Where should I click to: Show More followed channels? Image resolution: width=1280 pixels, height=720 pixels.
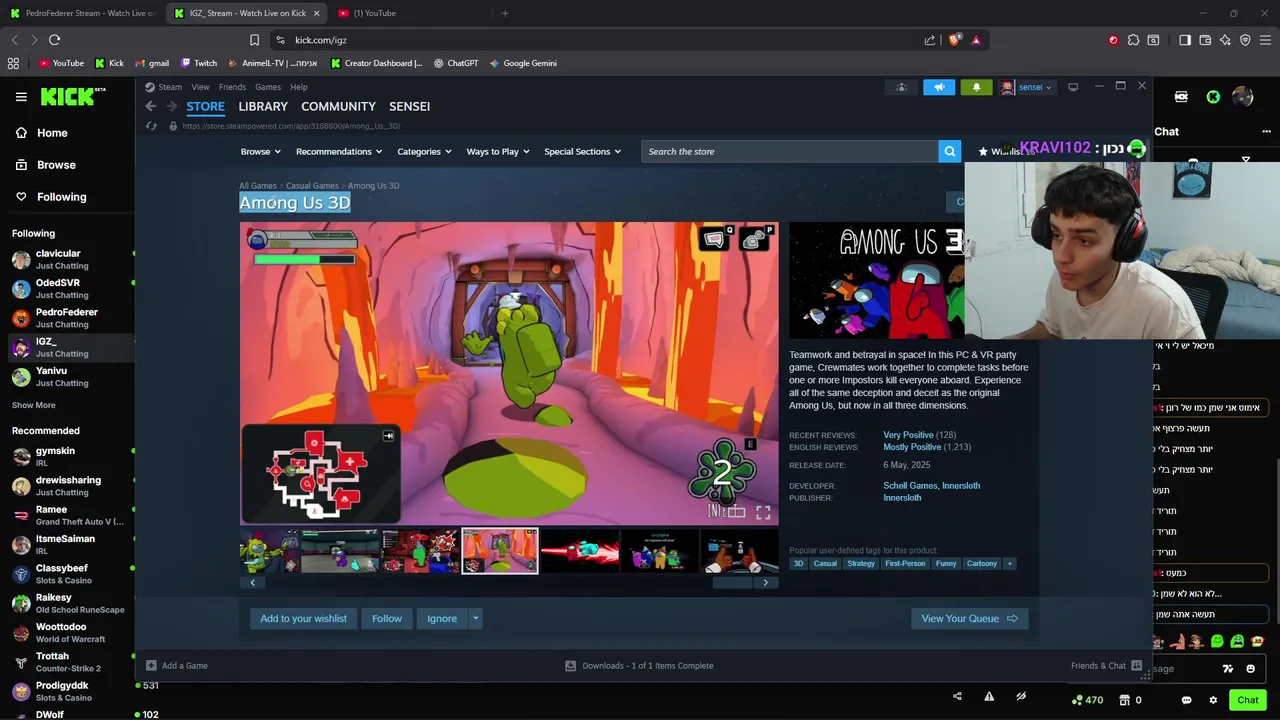[x=34, y=405]
